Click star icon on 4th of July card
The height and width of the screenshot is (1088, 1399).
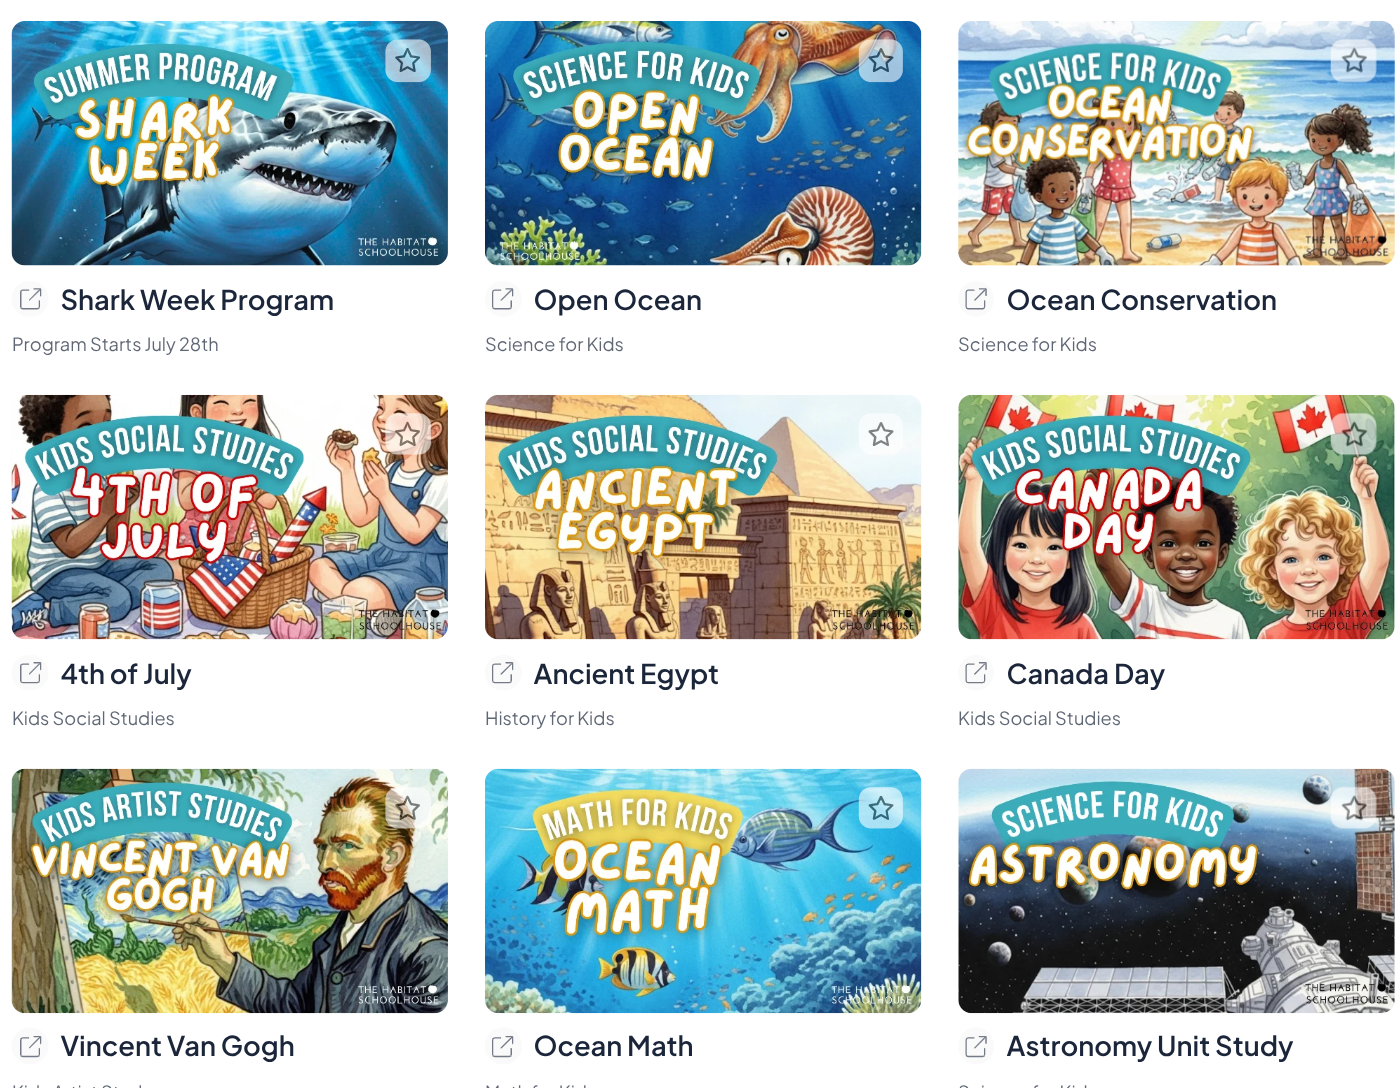(x=408, y=435)
